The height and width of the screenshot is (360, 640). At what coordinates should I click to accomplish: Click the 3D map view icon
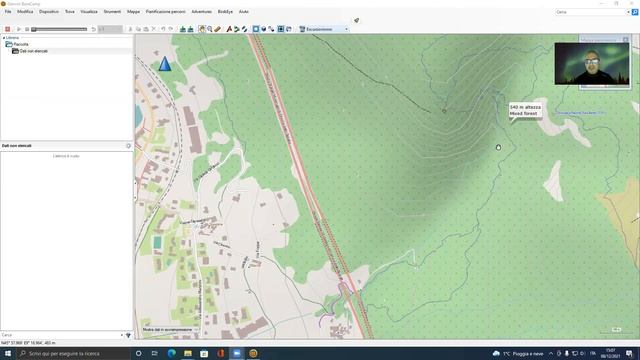(x=264, y=29)
